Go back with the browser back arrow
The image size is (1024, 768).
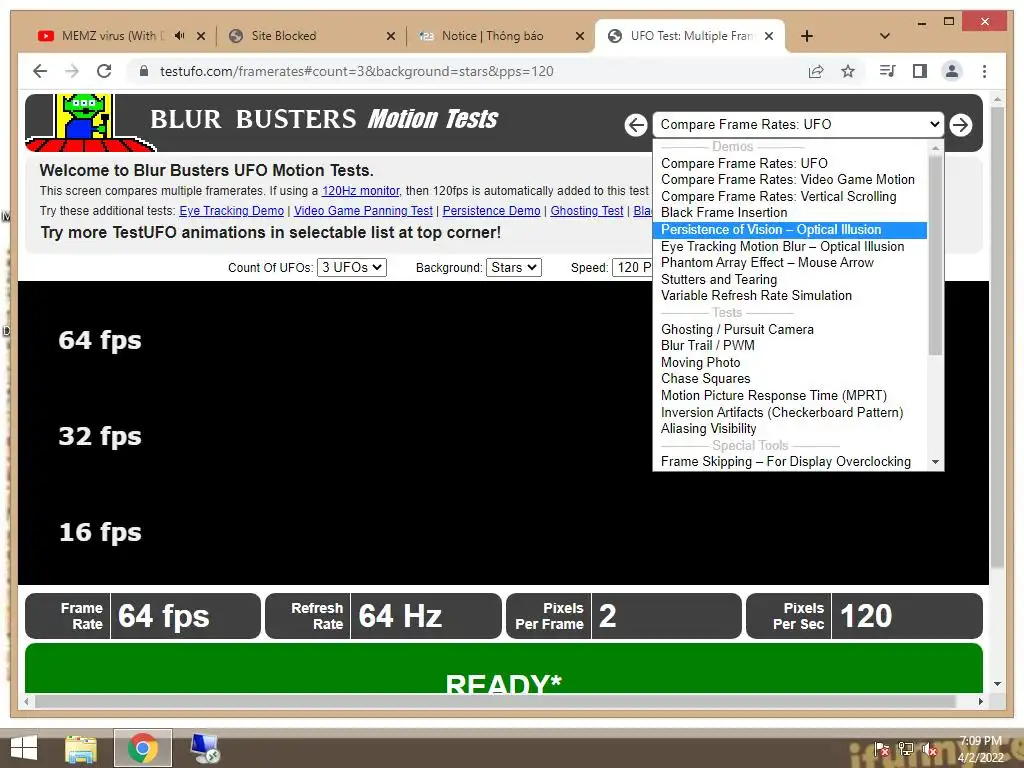point(40,71)
